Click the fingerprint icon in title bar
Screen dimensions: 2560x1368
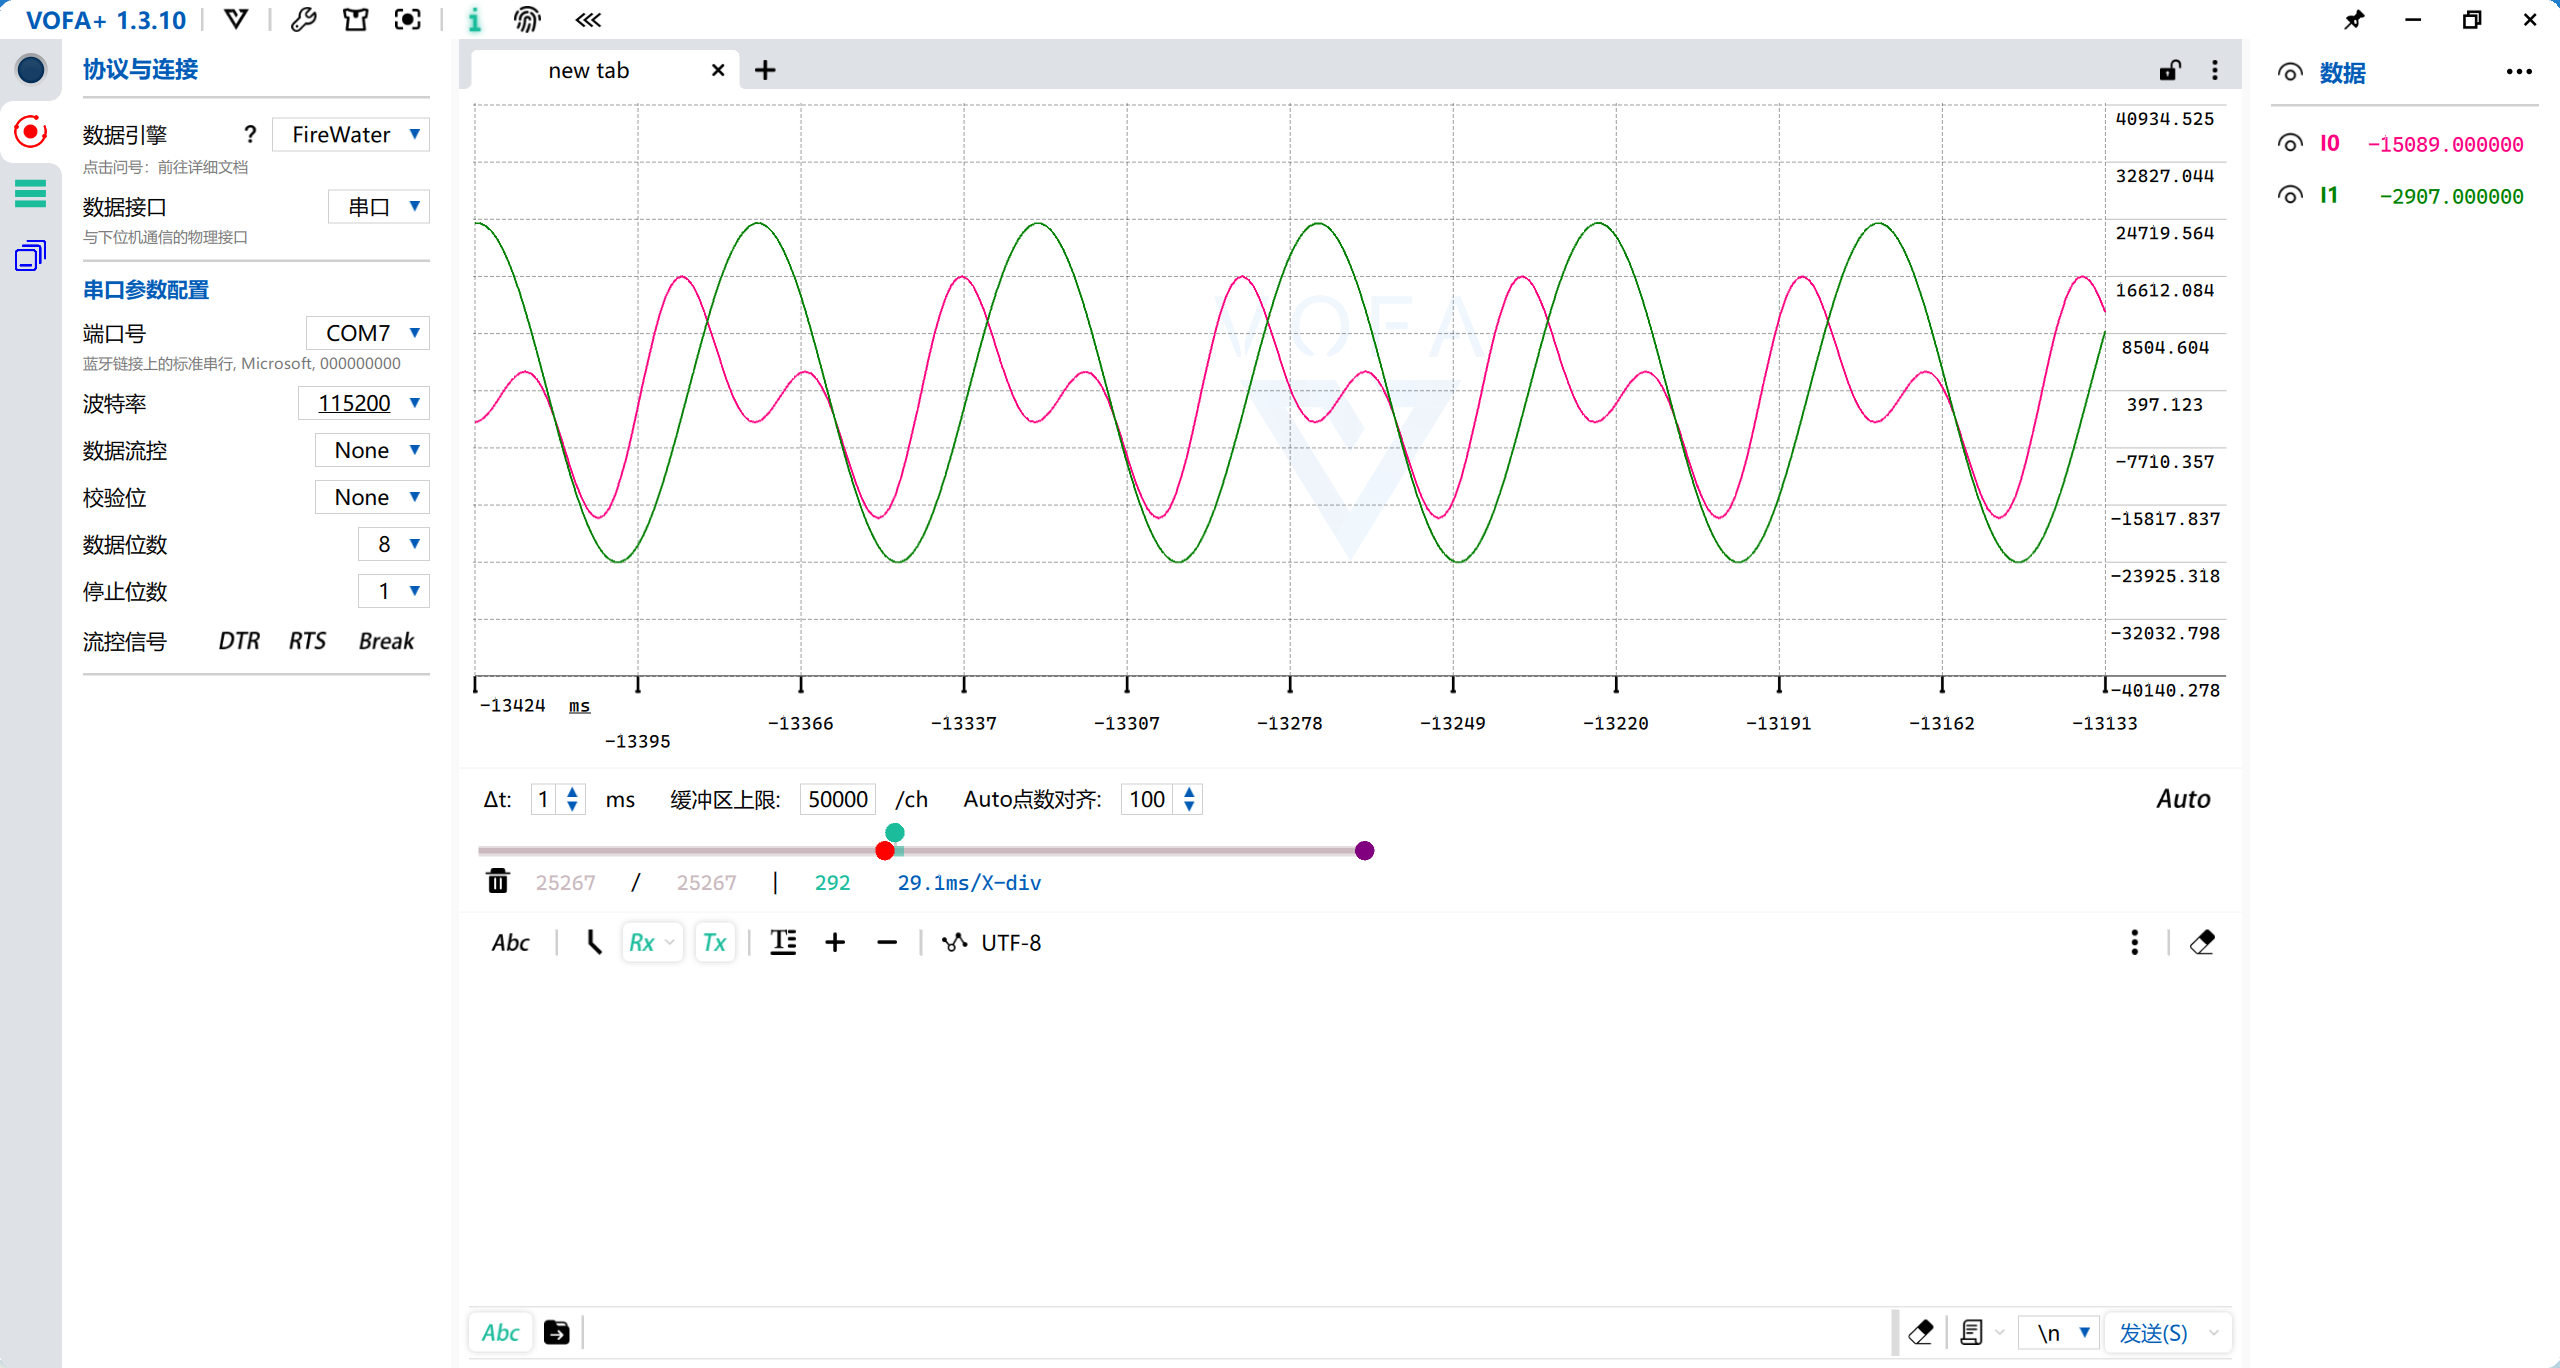pyautogui.click(x=527, y=19)
